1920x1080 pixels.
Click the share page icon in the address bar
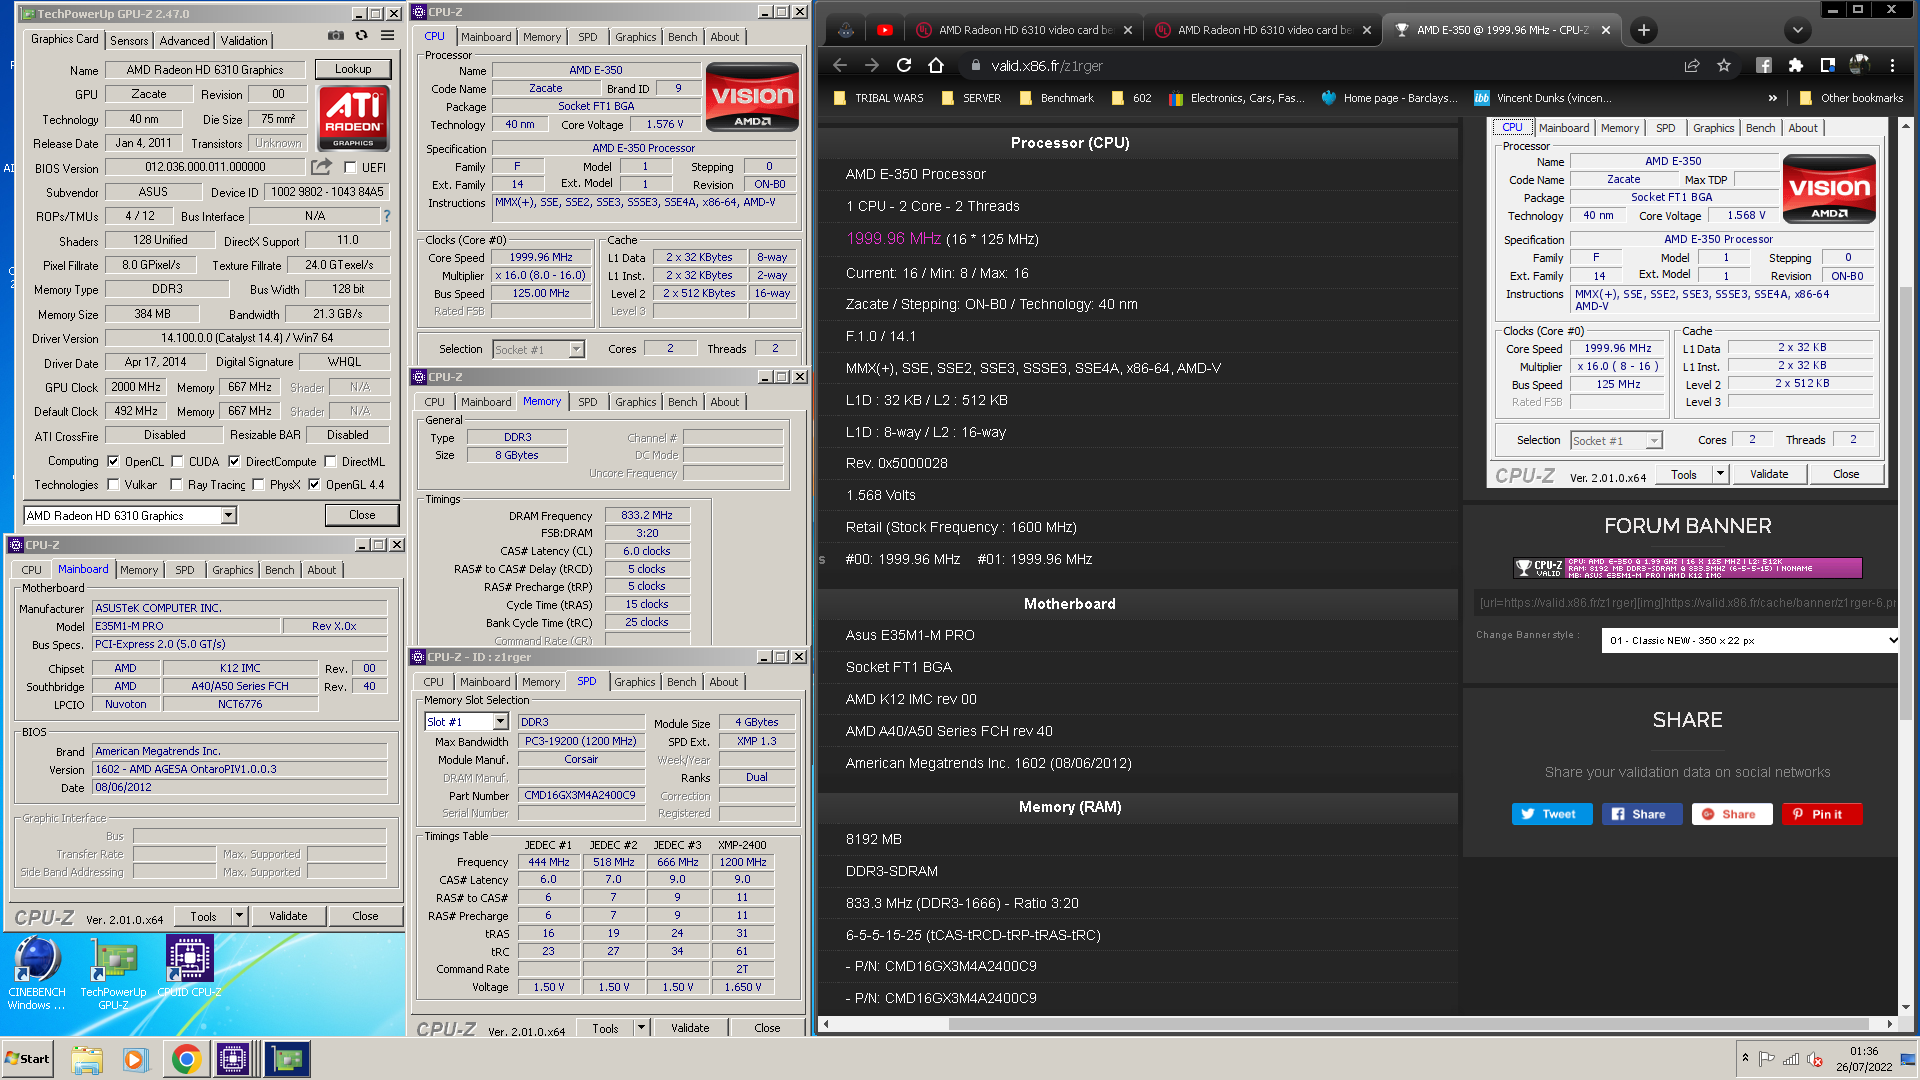pos(1692,65)
